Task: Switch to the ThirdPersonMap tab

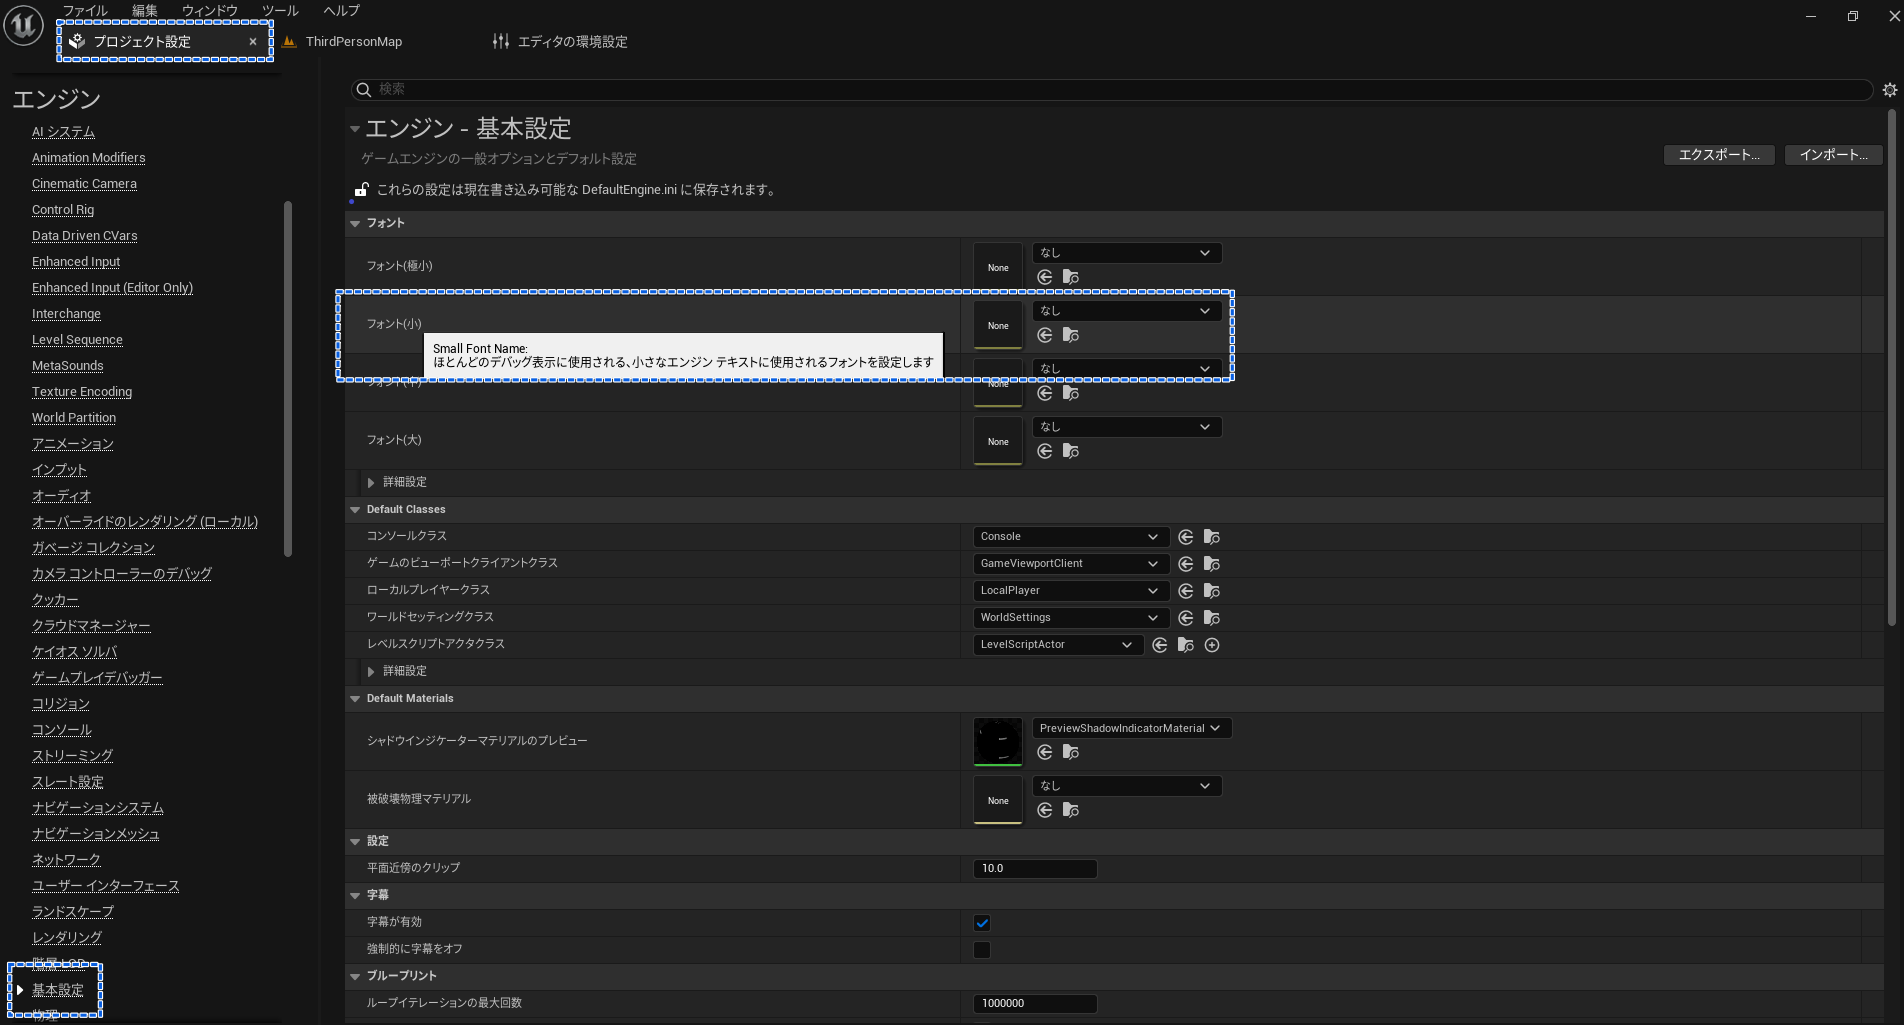Action: pyautogui.click(x=353, y=42)
